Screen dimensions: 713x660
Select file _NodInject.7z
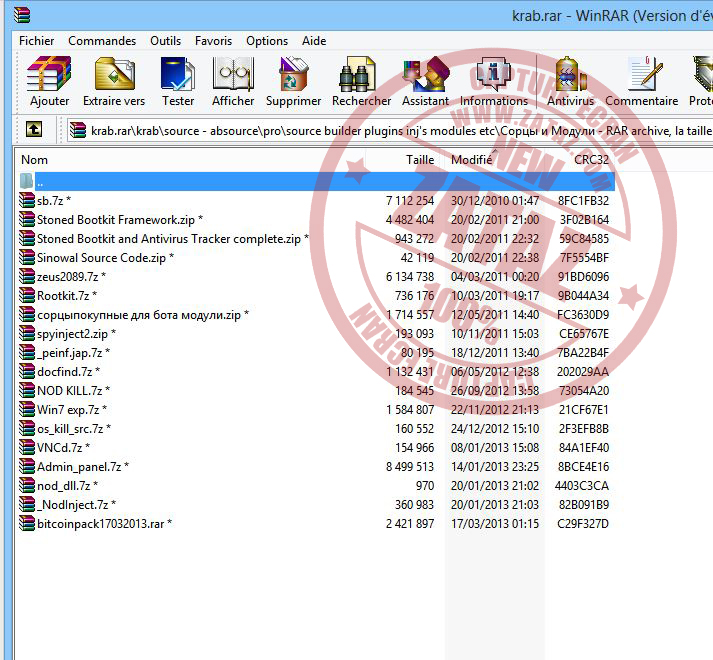(x=73, y=504)
